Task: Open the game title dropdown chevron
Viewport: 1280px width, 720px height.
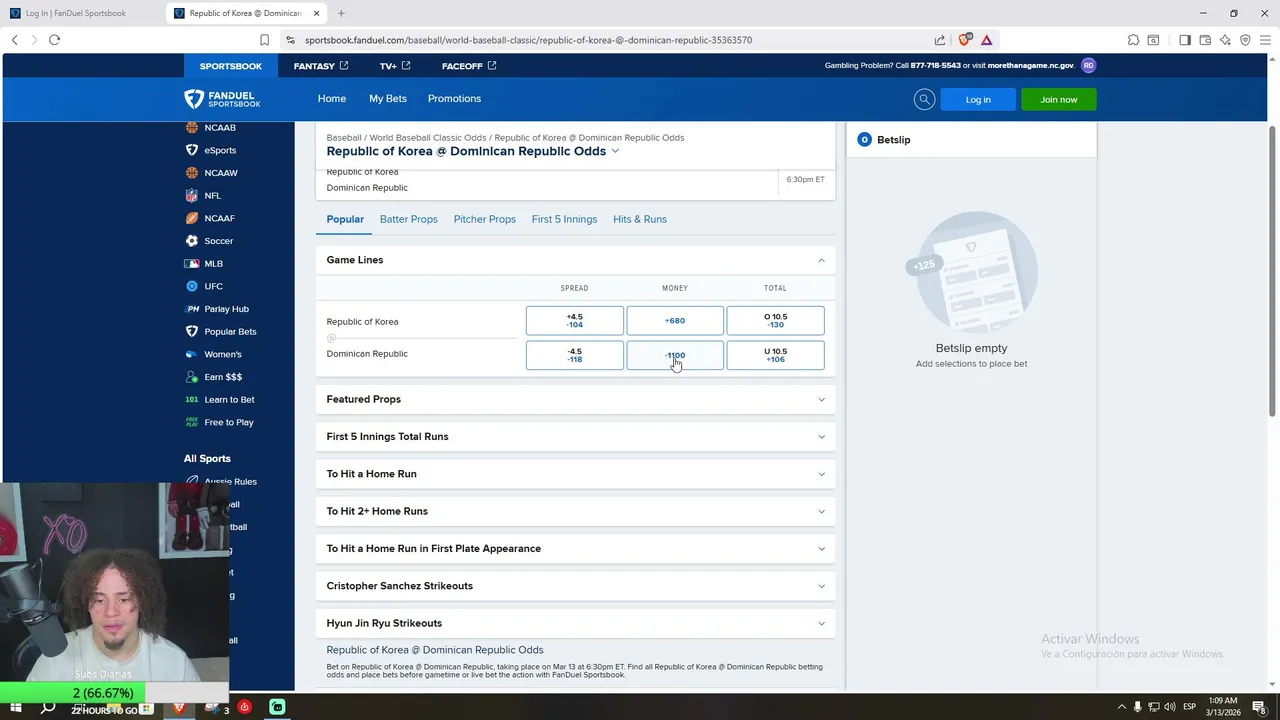Action: pyautogui.click(x=615, y=151)
